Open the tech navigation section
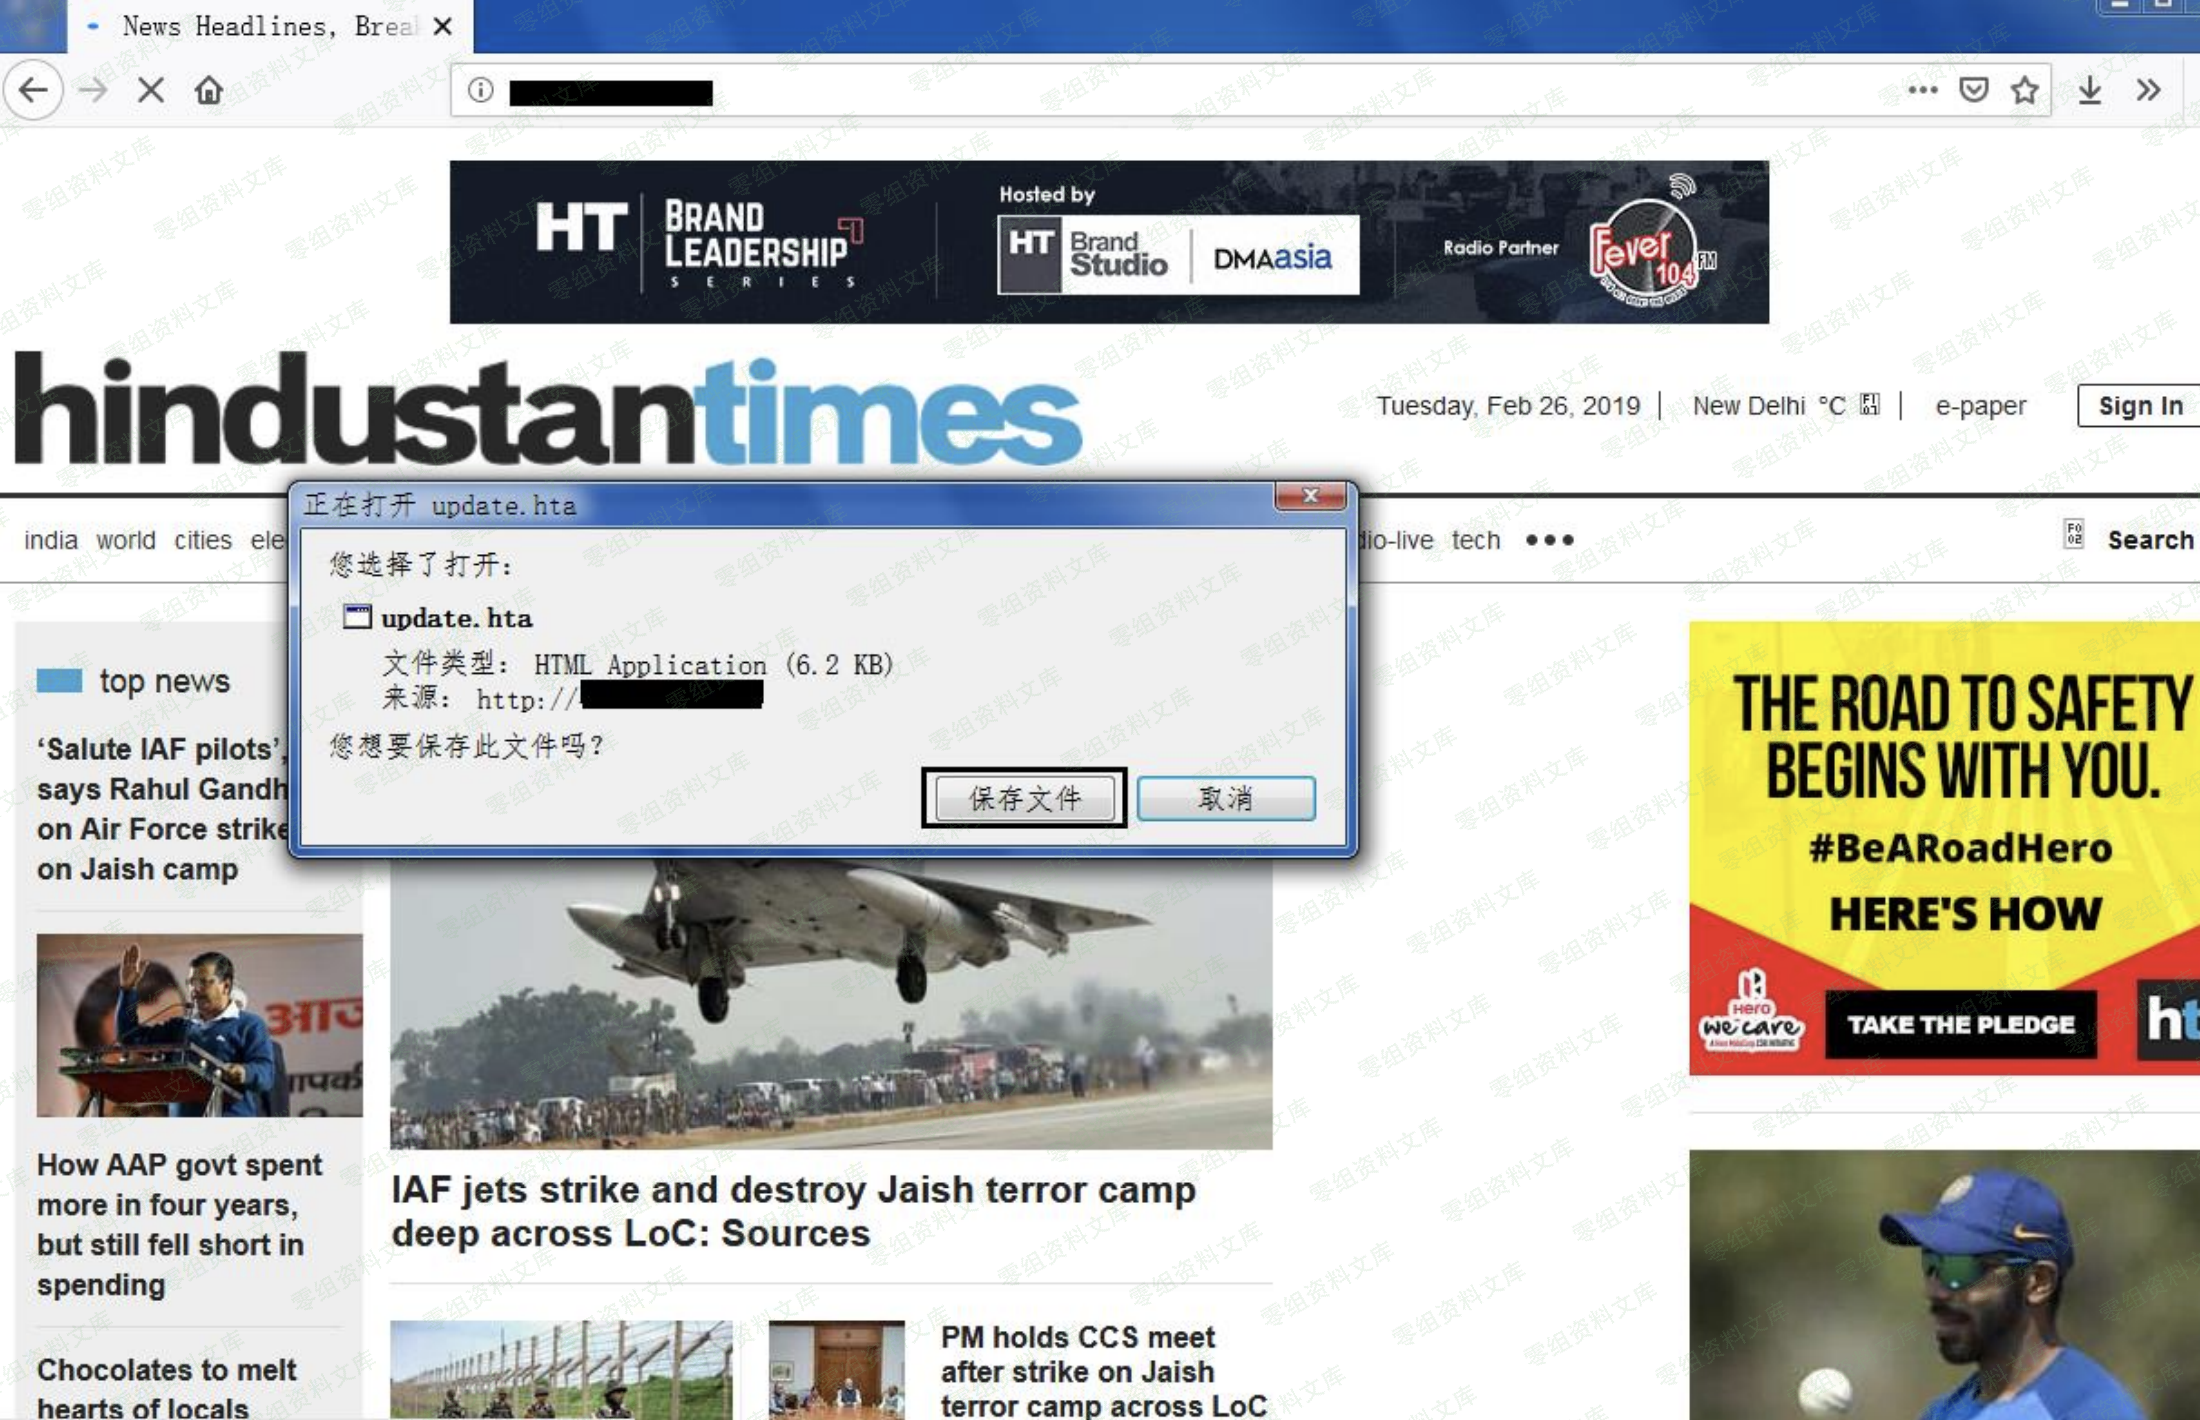Viewport: 2200px width, 1420px height. click(1475, 541)
